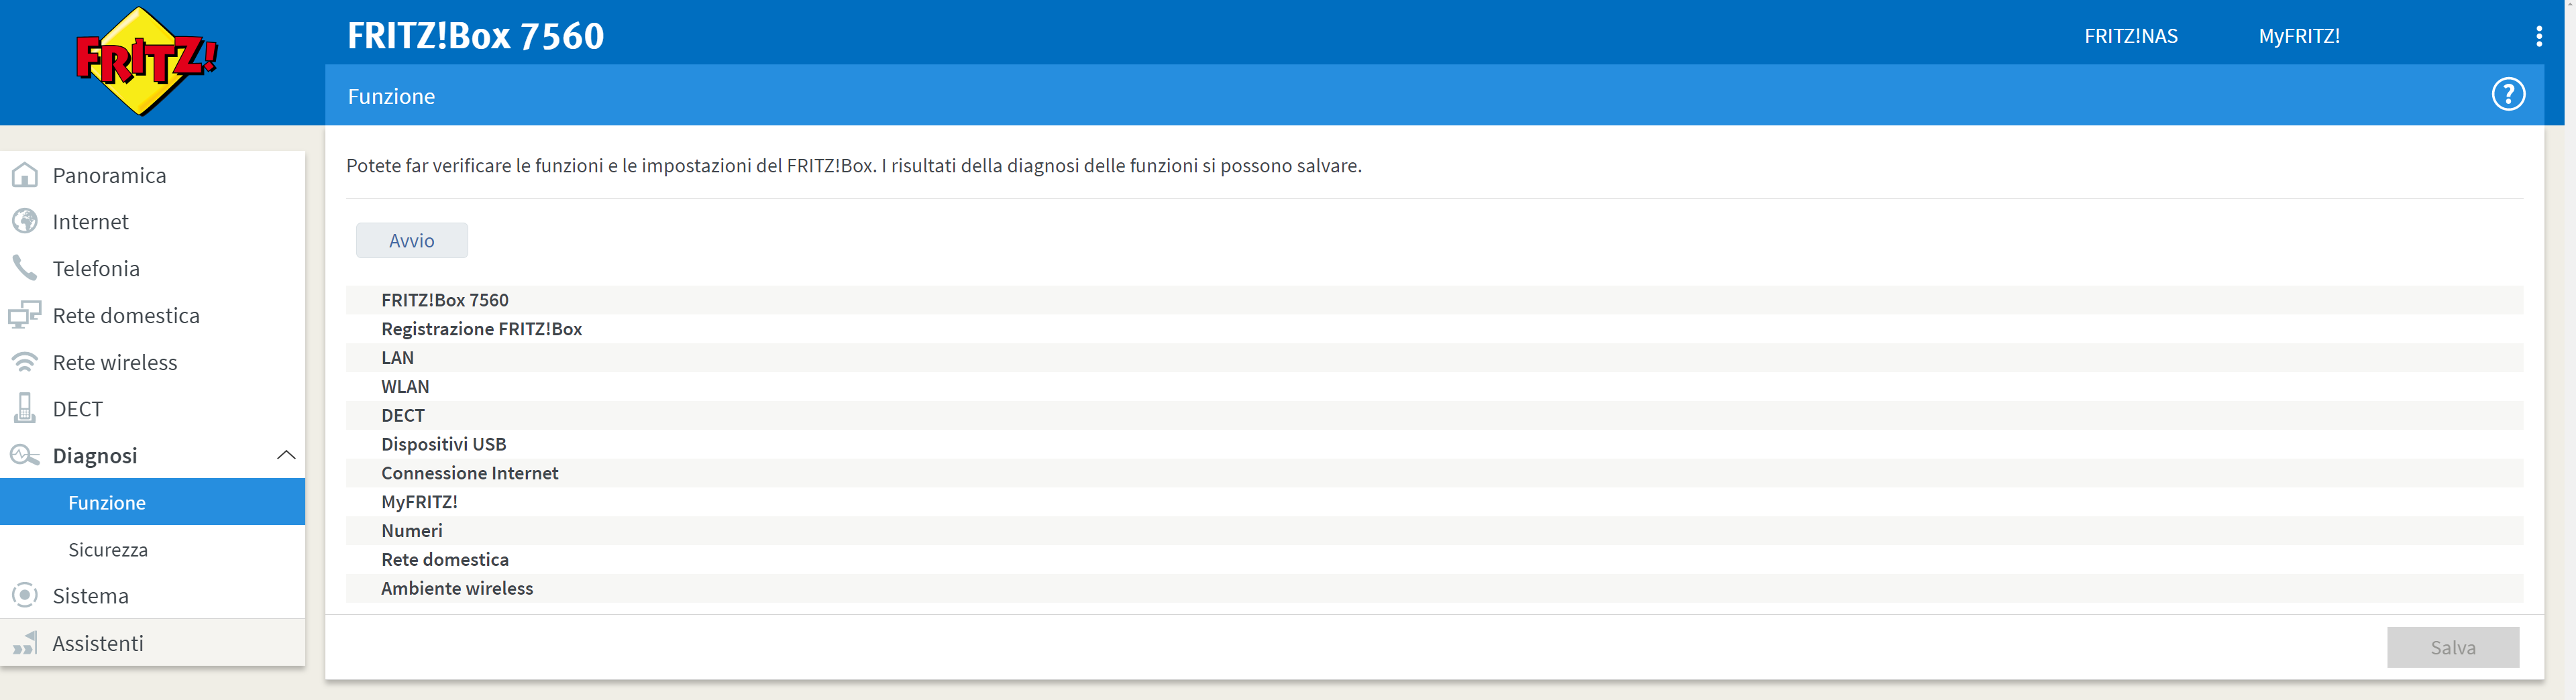
Task: Click the Rete domestica computers icon
Action: (x=25, y=315)
